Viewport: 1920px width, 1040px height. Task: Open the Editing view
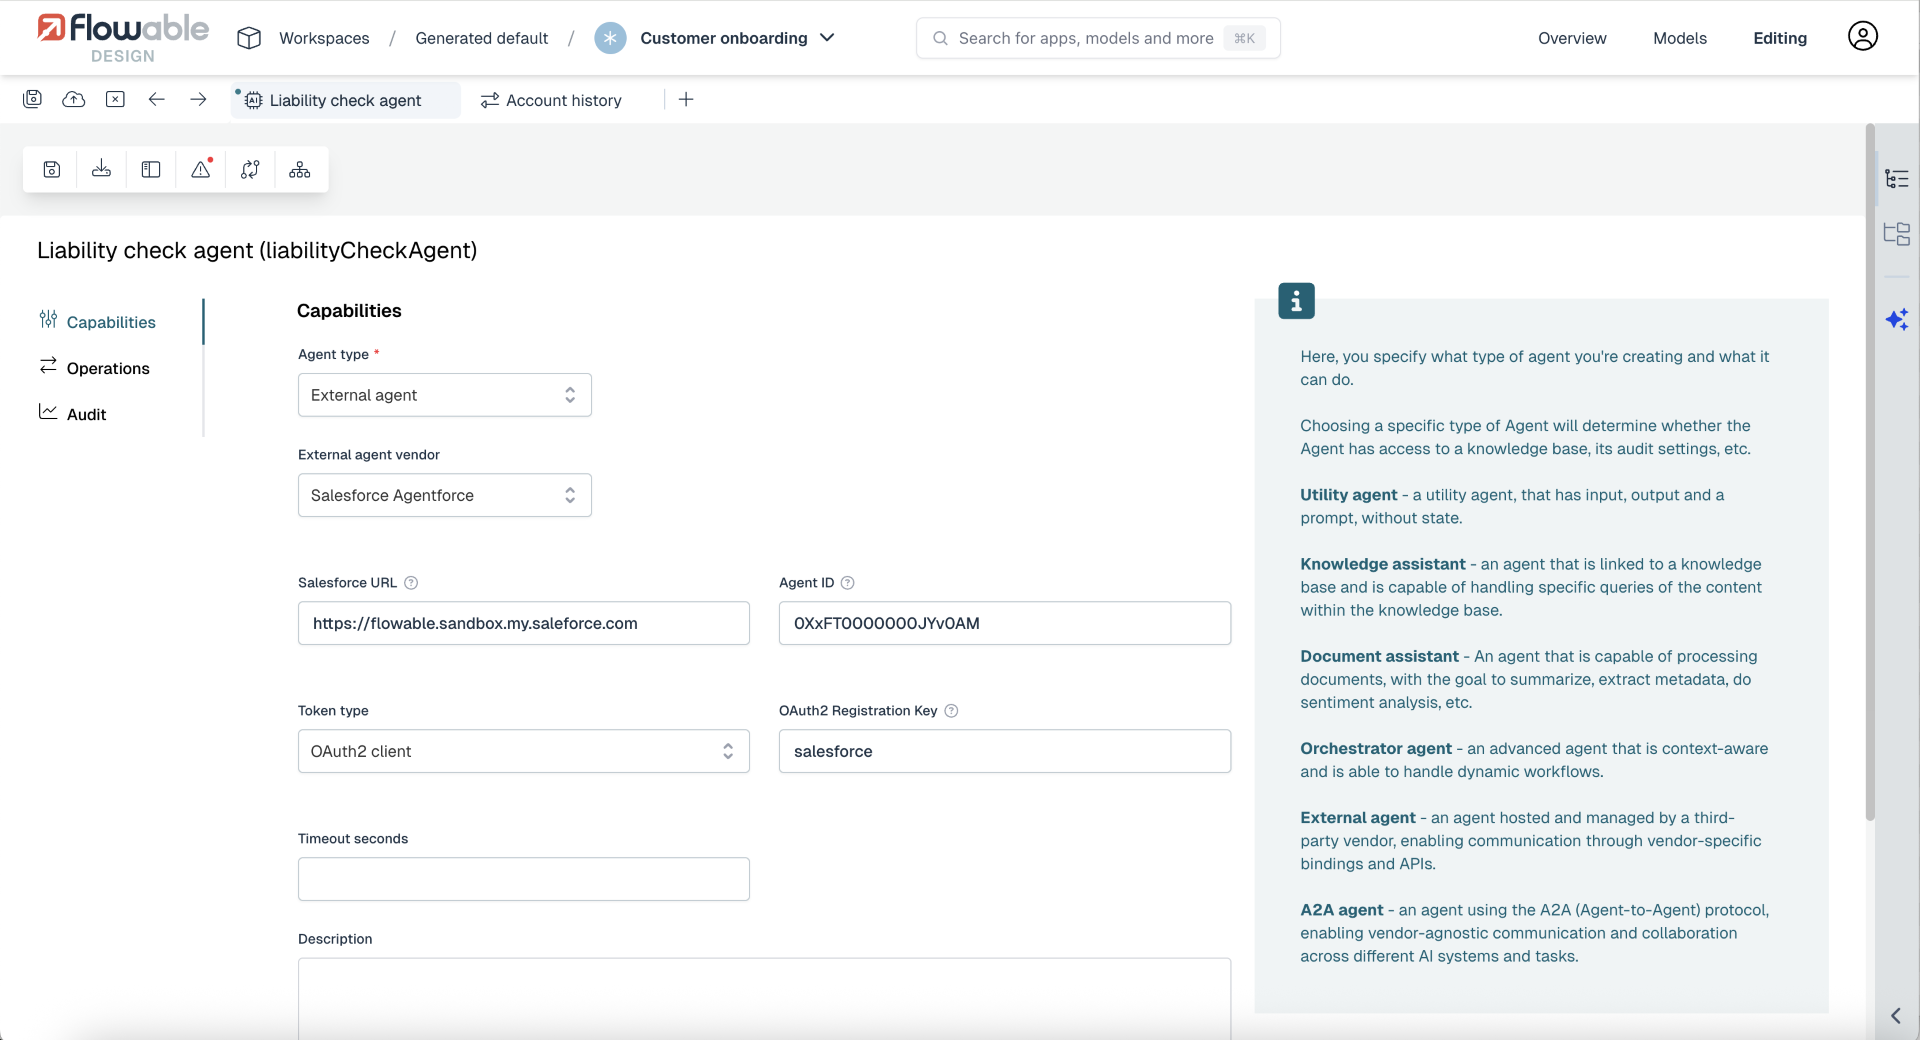tap(1780, 38)
